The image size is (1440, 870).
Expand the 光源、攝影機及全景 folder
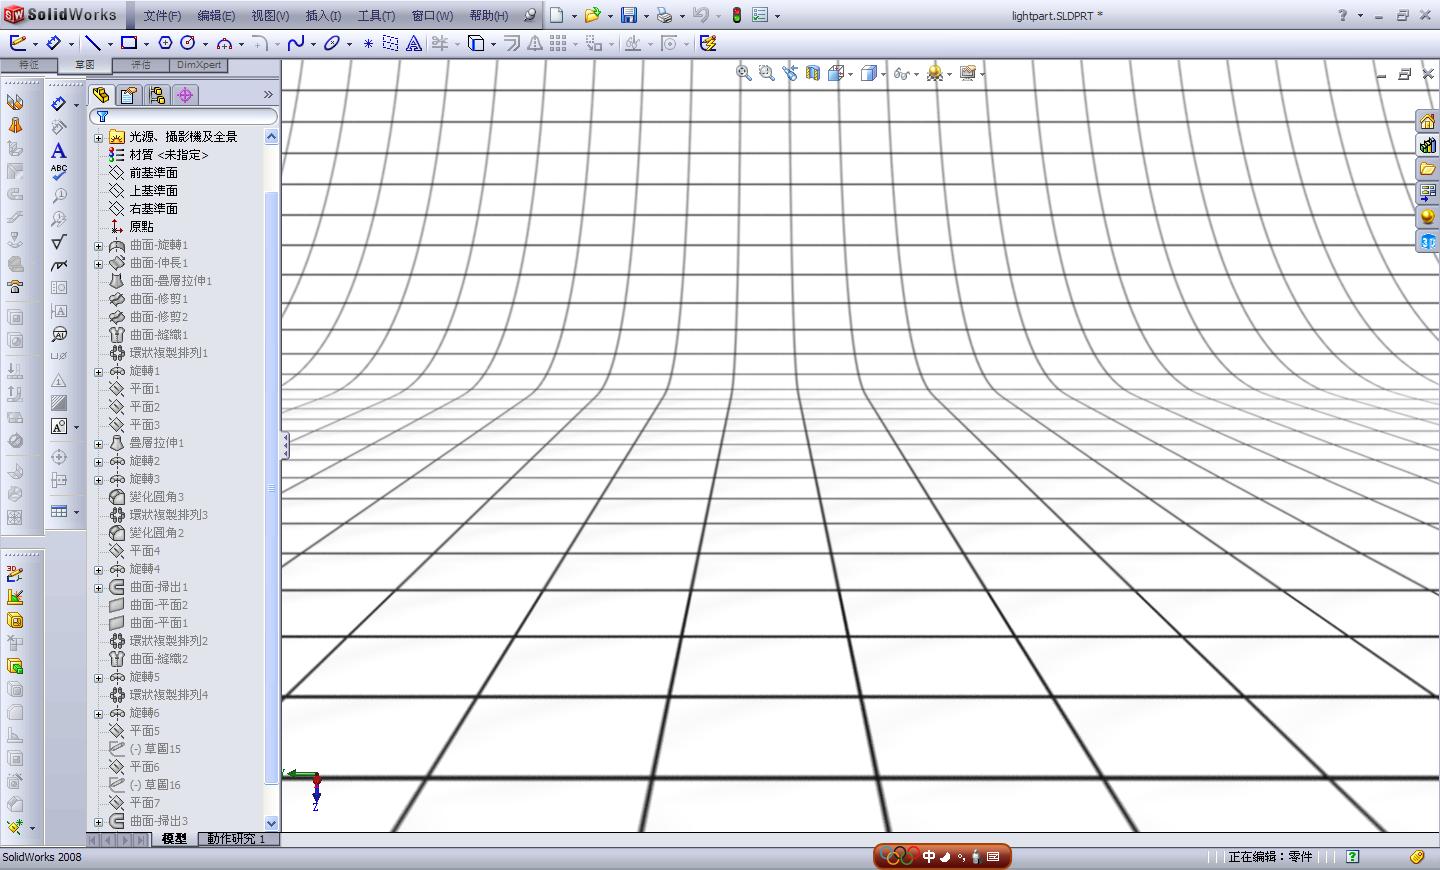[x=98, y=137]
